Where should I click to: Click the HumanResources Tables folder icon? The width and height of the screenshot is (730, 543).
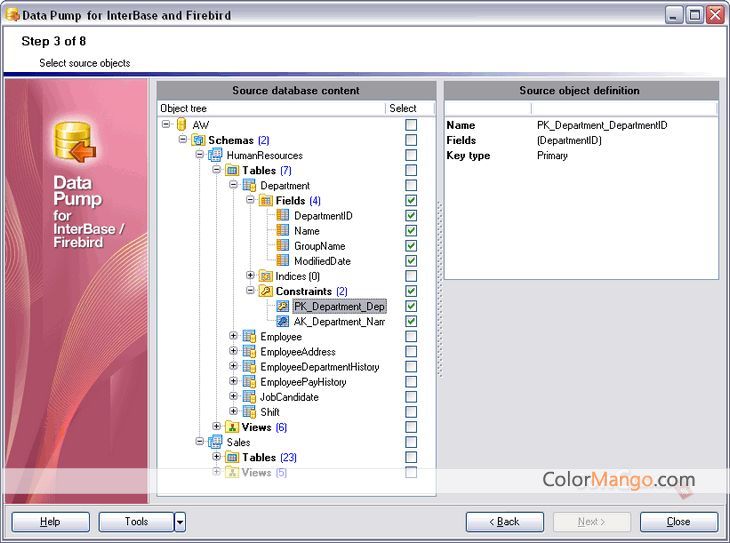[232, 170]
